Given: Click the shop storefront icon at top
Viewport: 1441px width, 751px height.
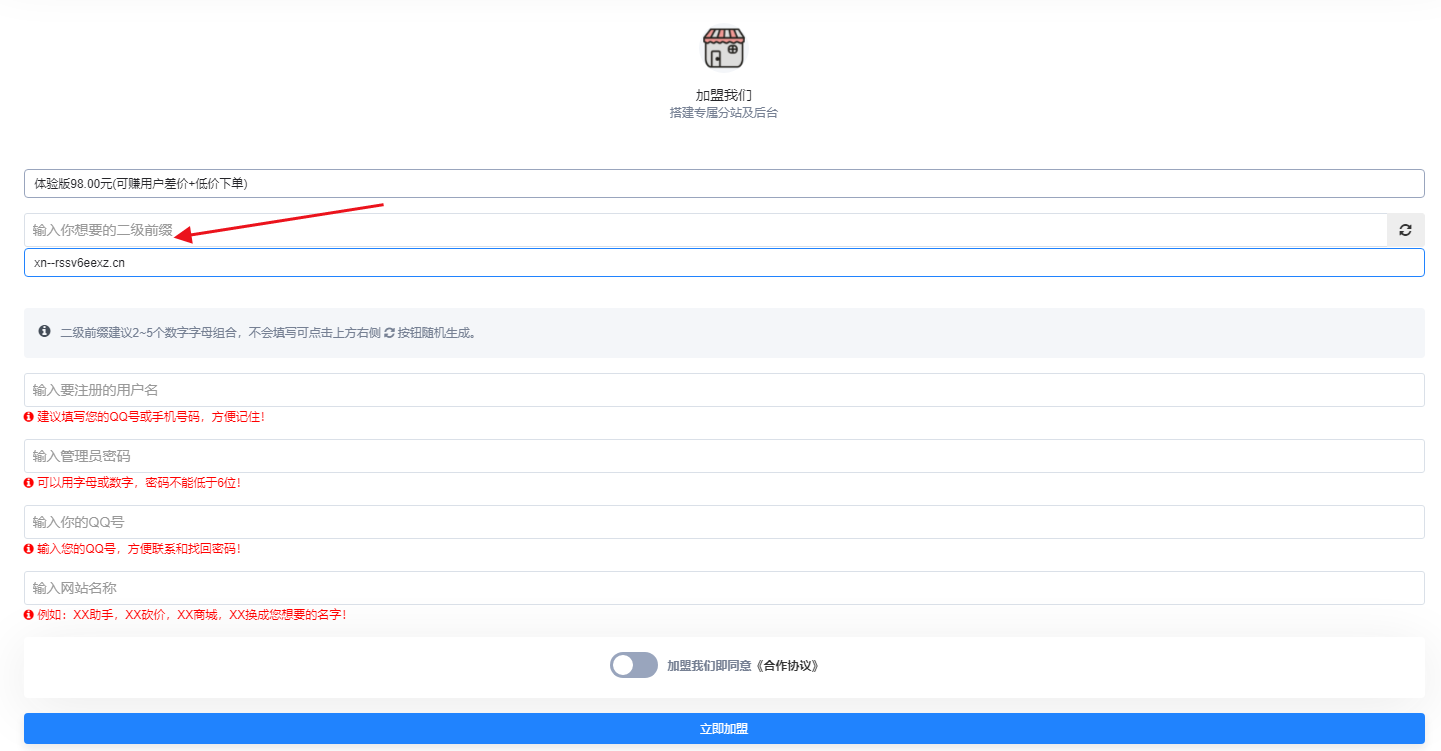Looking at the screenshot, I should (723, 47).
